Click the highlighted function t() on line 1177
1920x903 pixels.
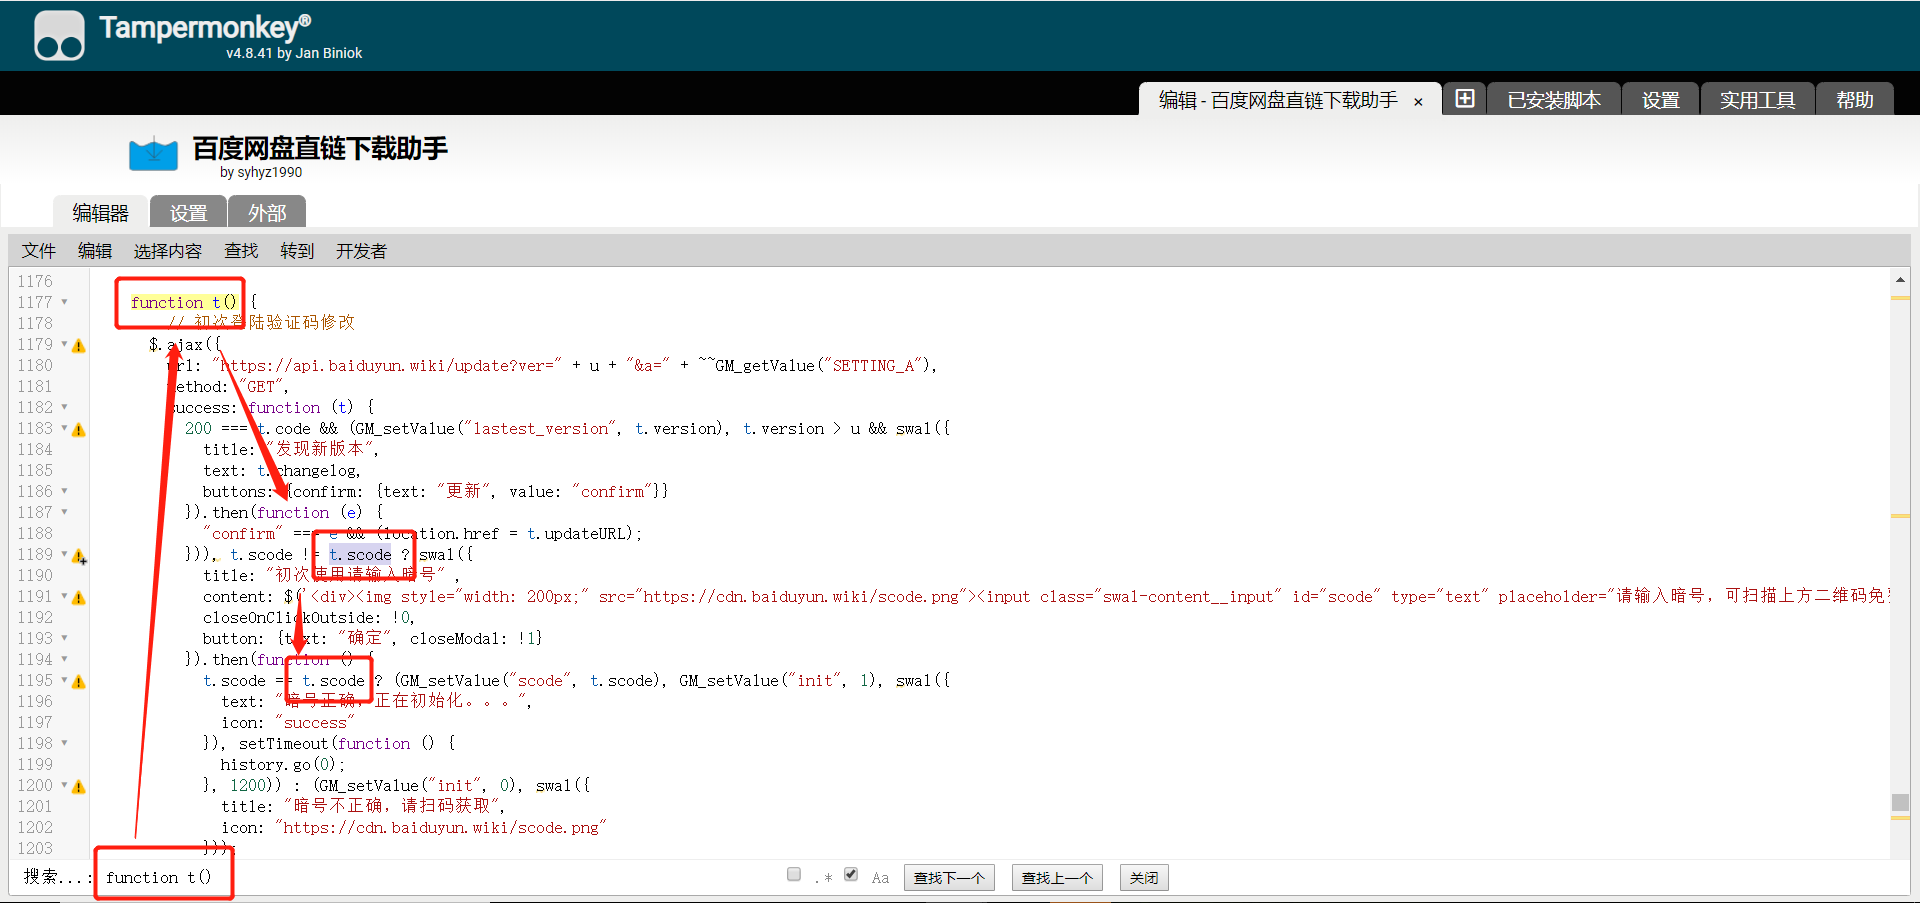click(184, 302)
